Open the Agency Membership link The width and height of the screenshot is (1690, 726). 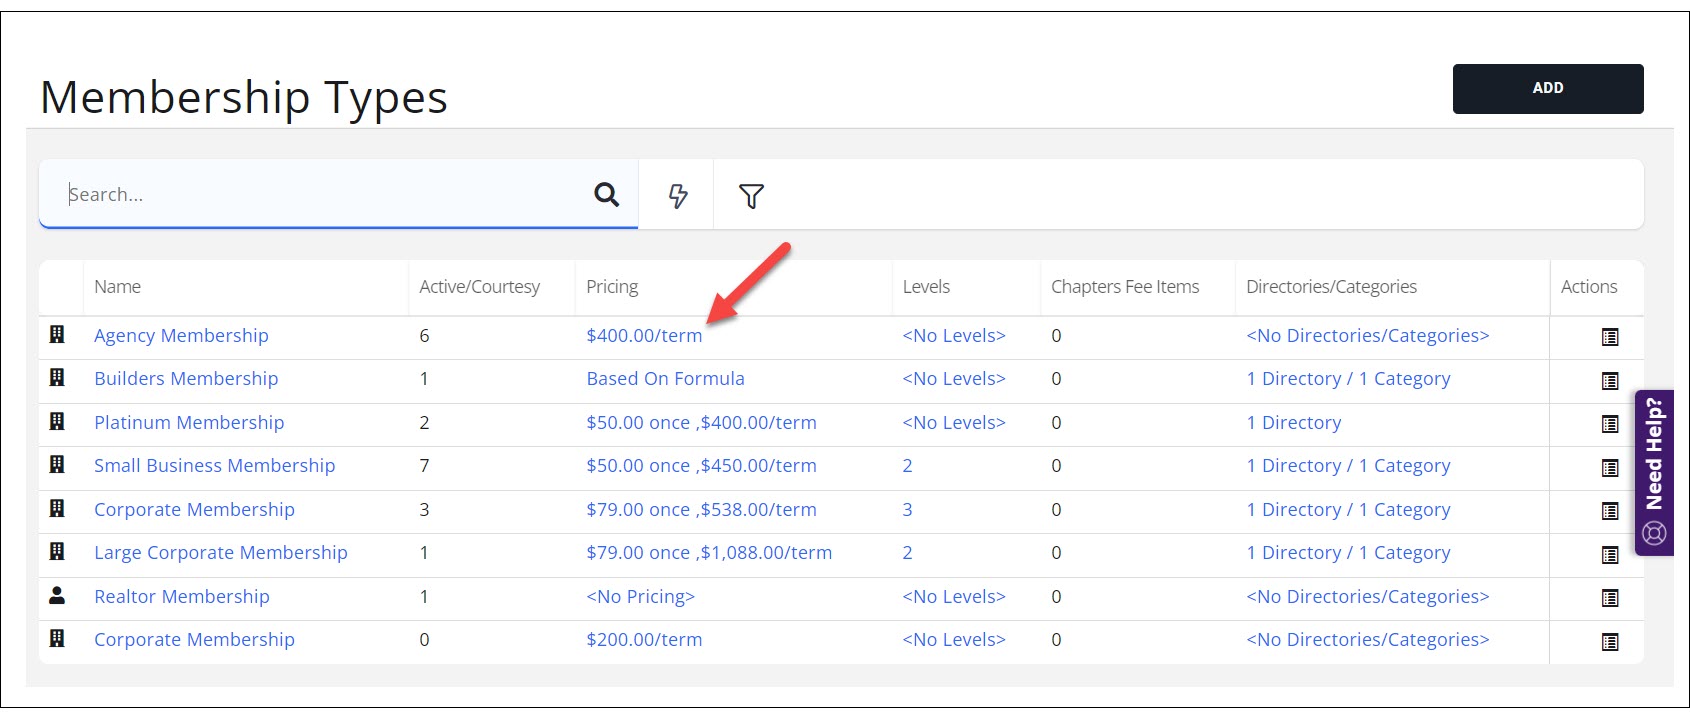coord(181,336)
